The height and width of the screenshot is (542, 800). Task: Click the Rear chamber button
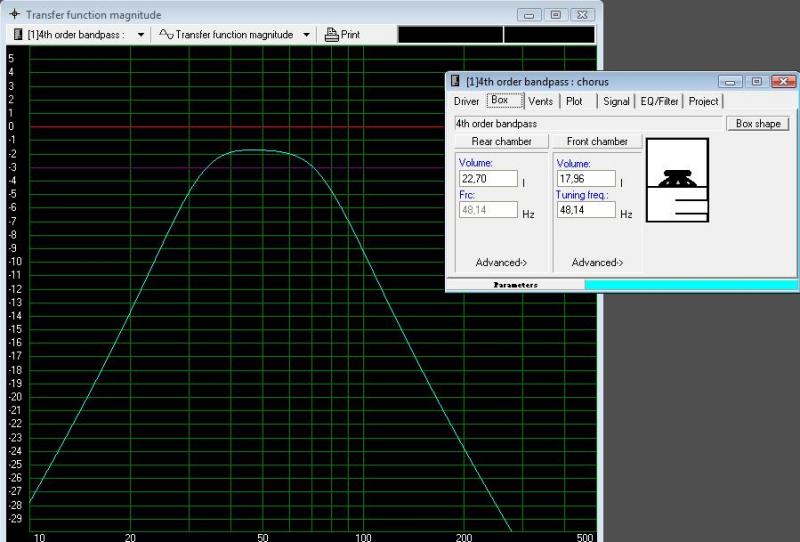[501, 142]
